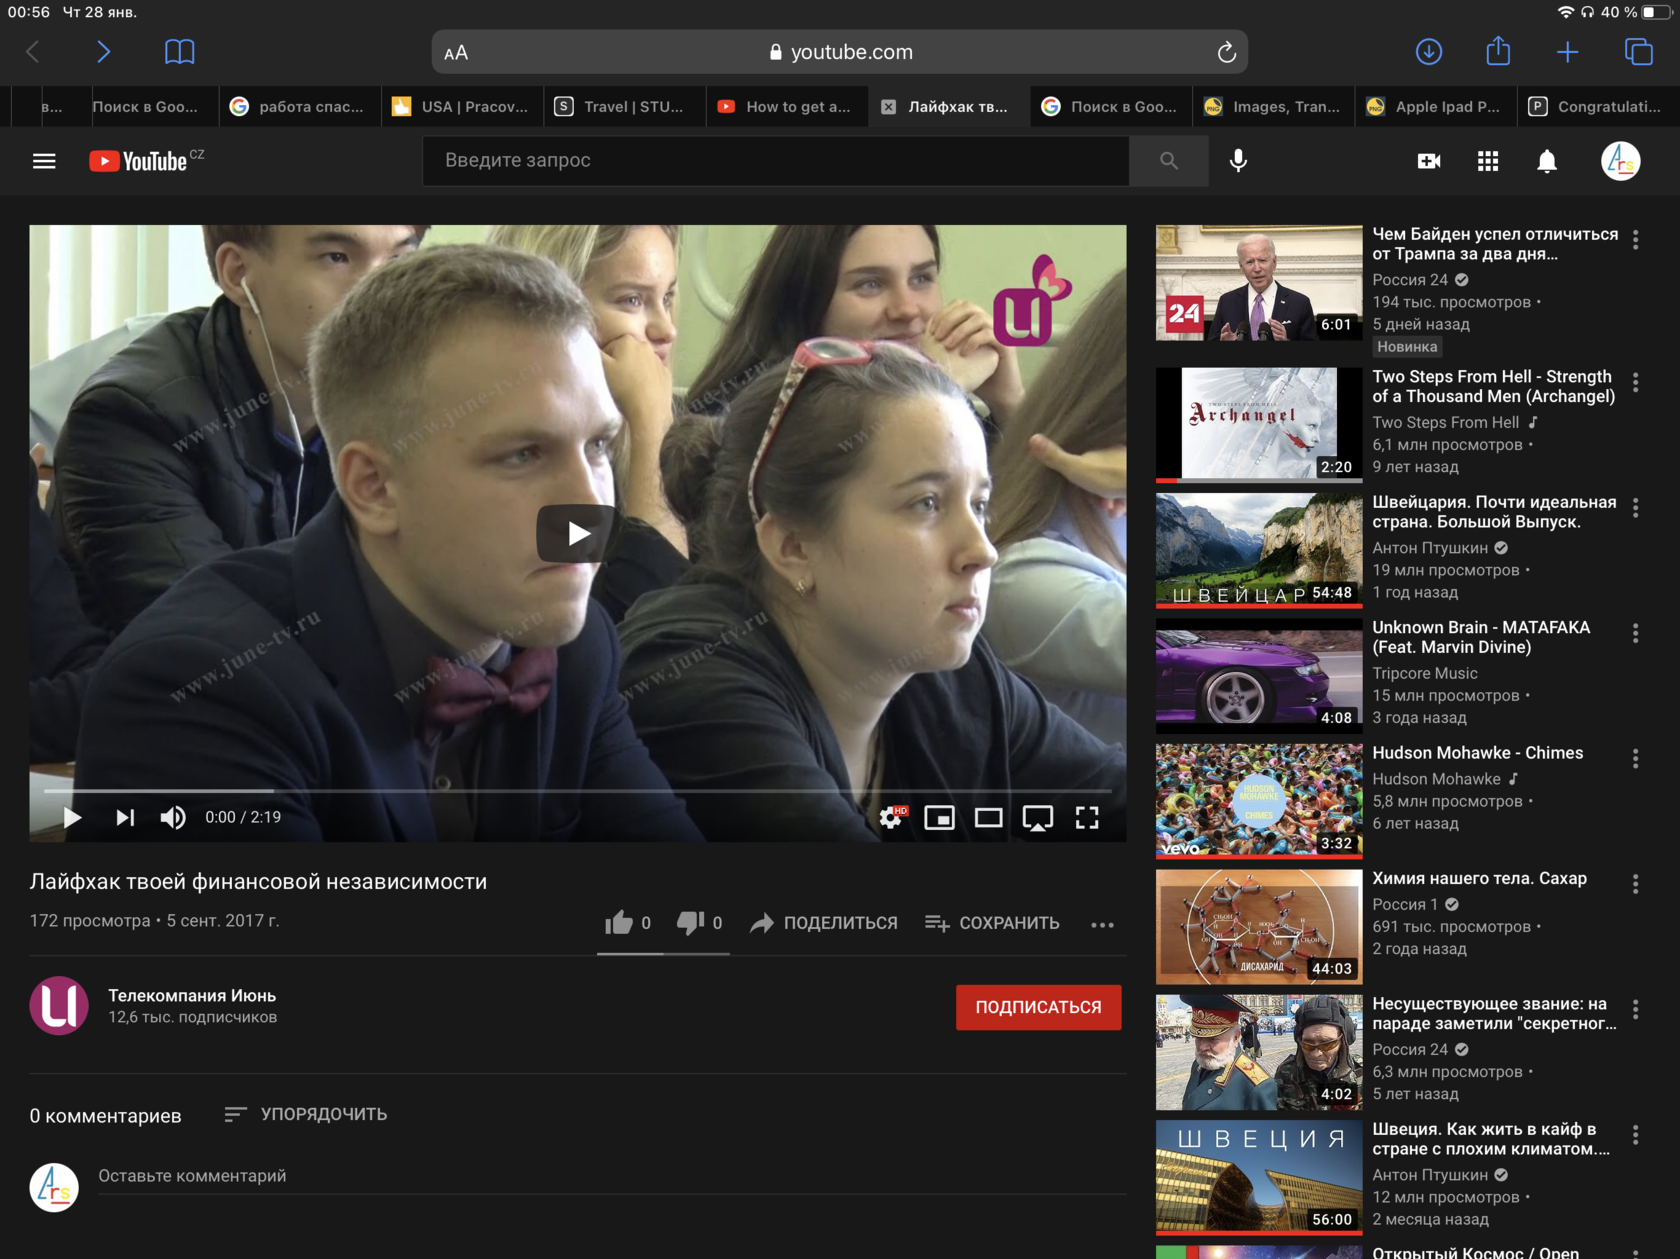
Task: Open Hudson Mohawke - Chimes title link
Action: (x=1477, y=753)
